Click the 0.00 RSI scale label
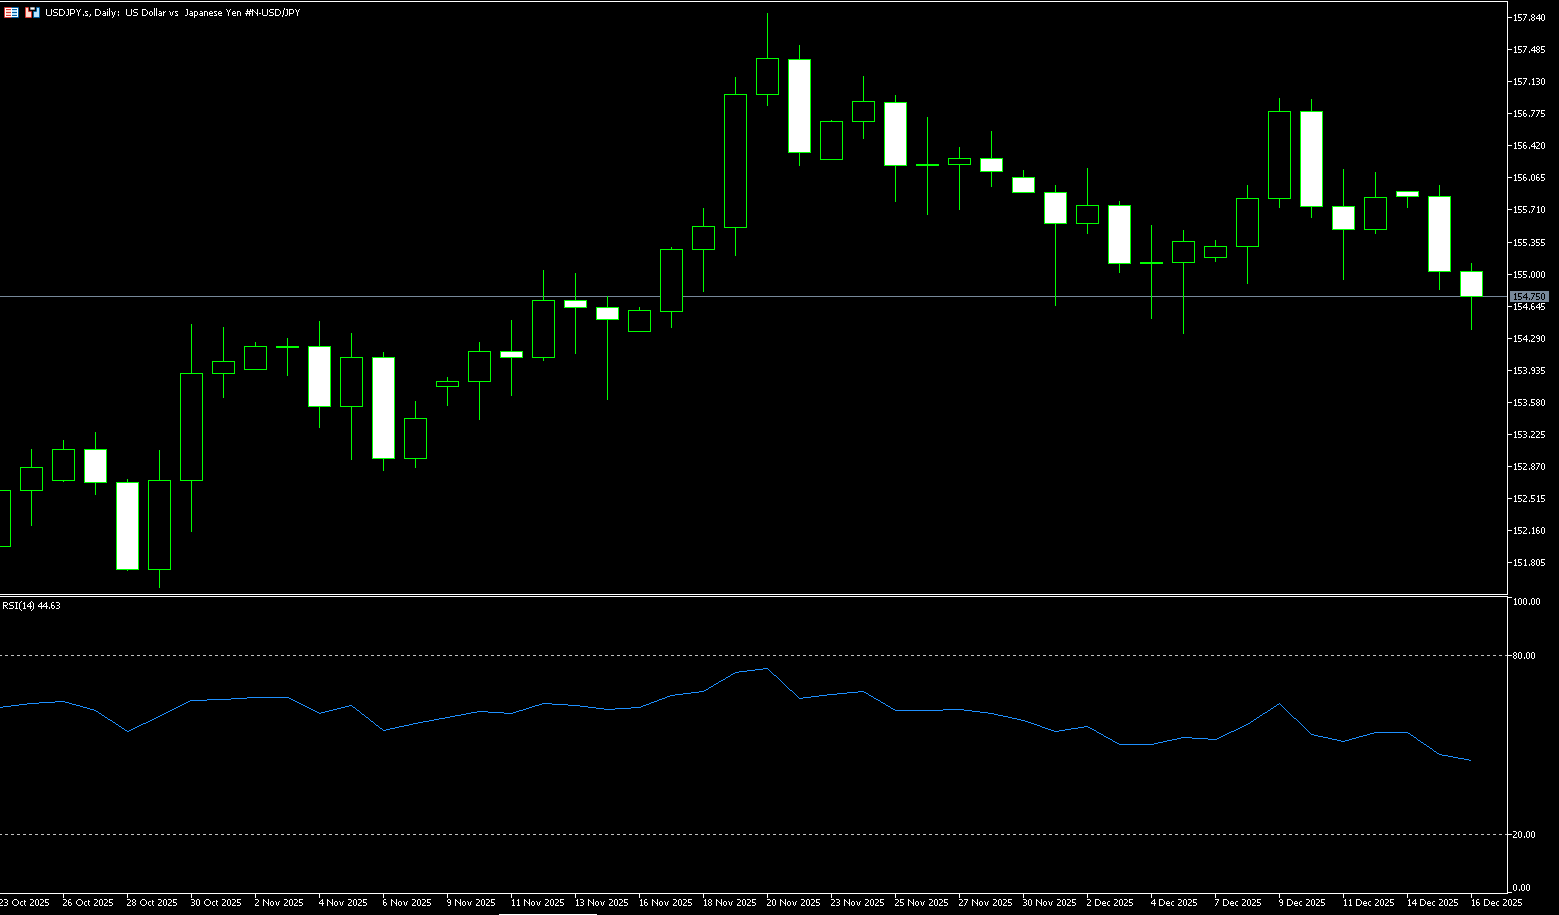1559x915 pixels. [1521, 887]
